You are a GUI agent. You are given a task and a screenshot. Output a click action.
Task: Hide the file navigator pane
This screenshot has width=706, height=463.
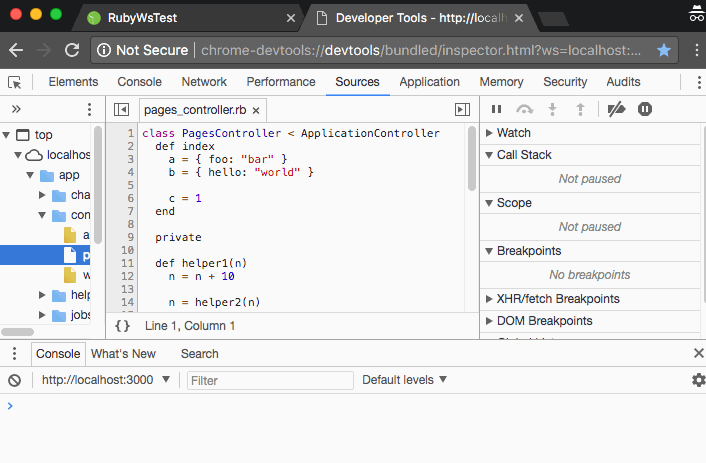[x=122, y=109]
